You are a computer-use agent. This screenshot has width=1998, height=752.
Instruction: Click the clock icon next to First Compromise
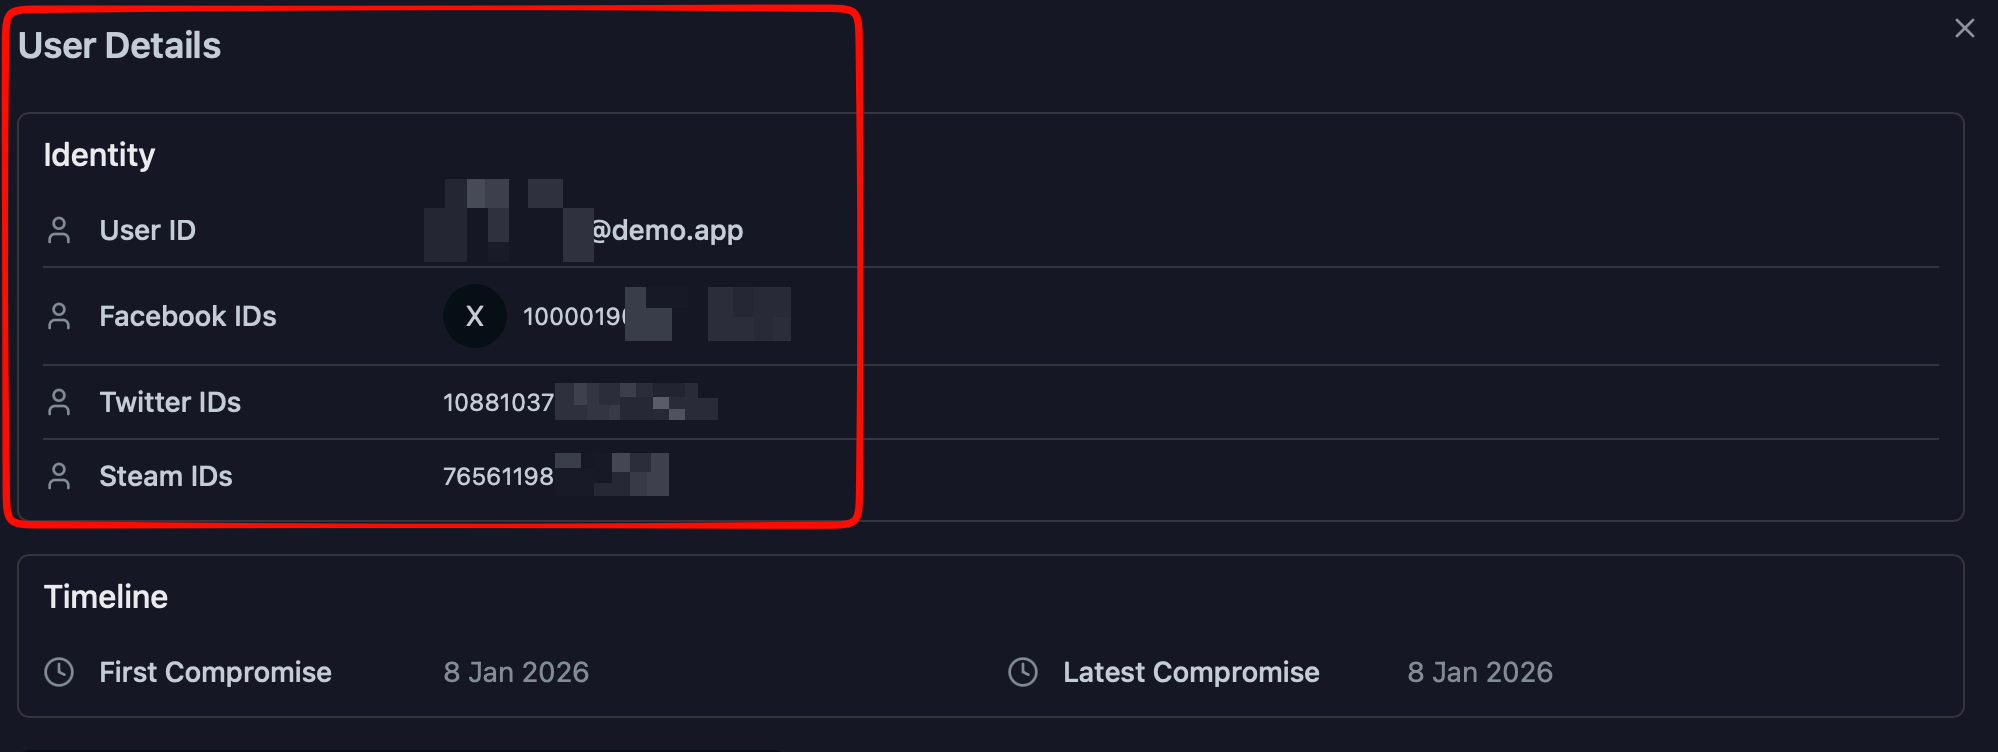[x=59, y=672]
